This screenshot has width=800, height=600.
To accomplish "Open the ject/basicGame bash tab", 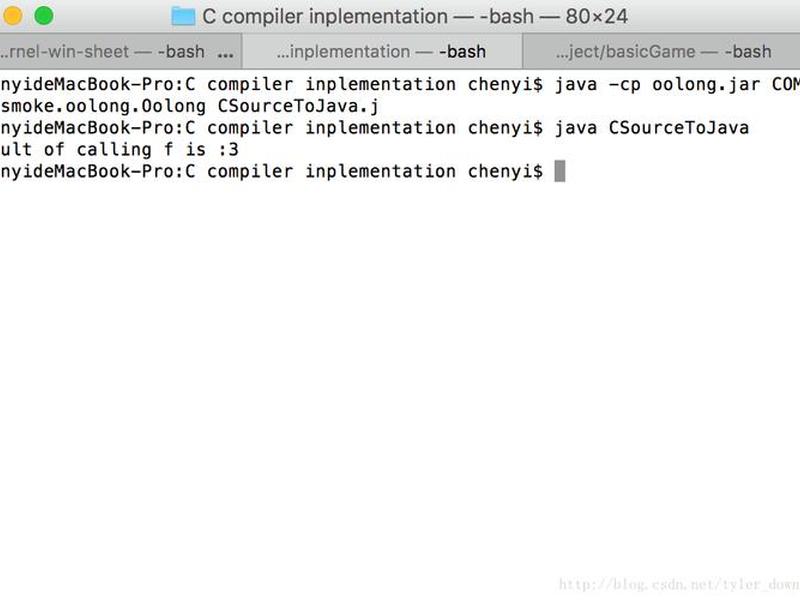I will (662, 52).
